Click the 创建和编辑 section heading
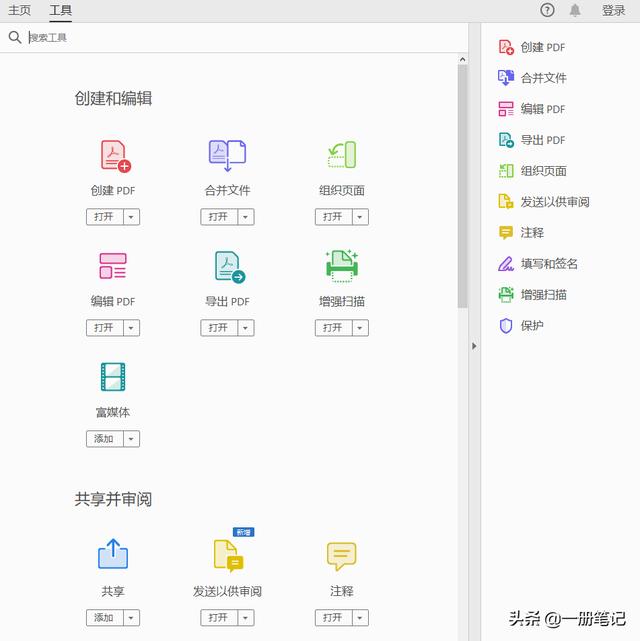 click(113, 99)
